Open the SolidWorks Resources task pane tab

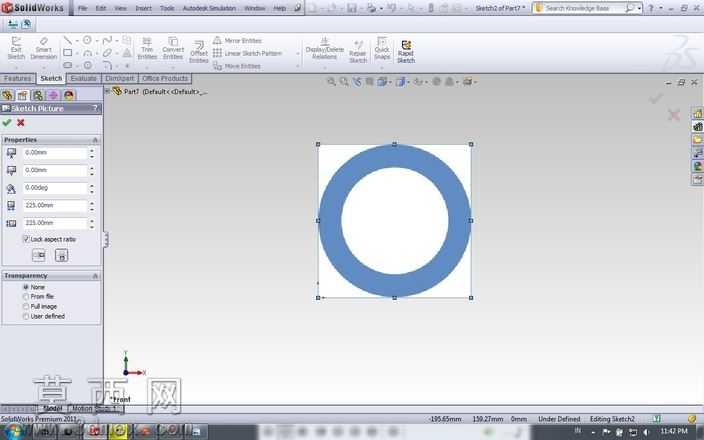pos(697,114)
